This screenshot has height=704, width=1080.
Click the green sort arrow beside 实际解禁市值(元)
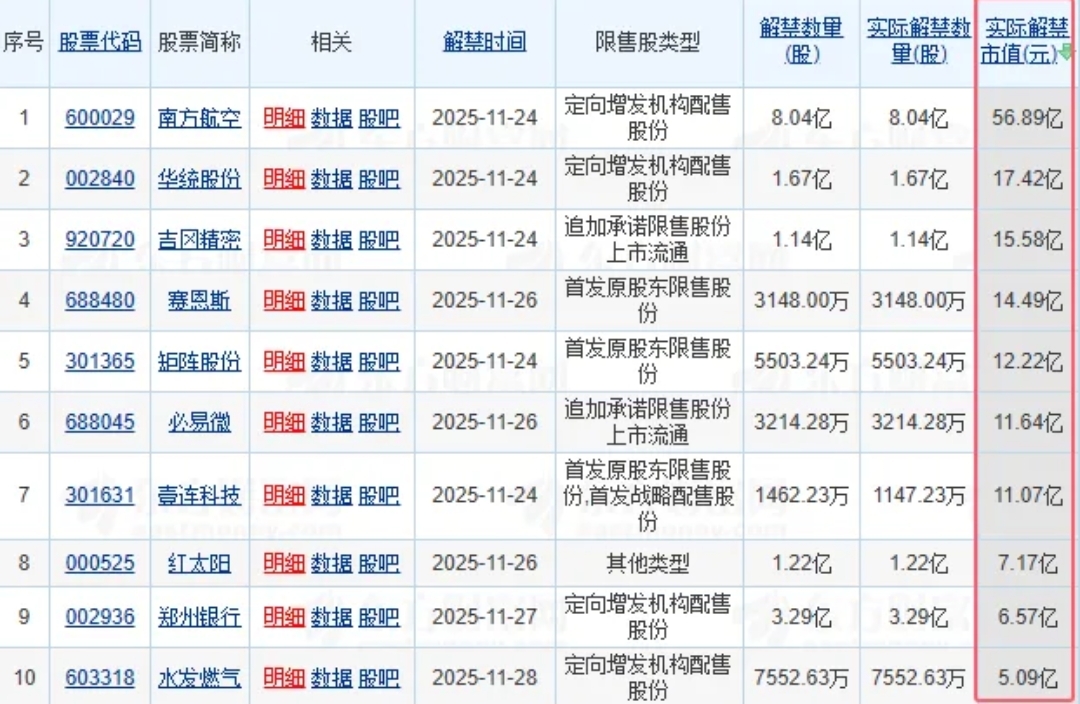pos(1065,52)
